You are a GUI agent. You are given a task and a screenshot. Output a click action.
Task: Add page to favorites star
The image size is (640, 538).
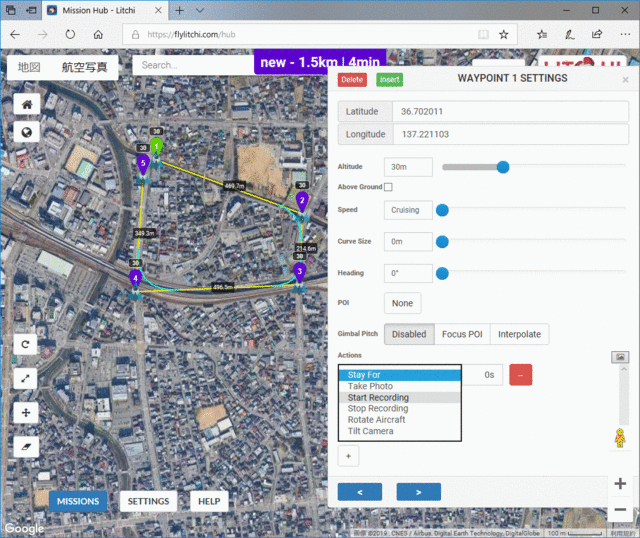click(504, 35)
